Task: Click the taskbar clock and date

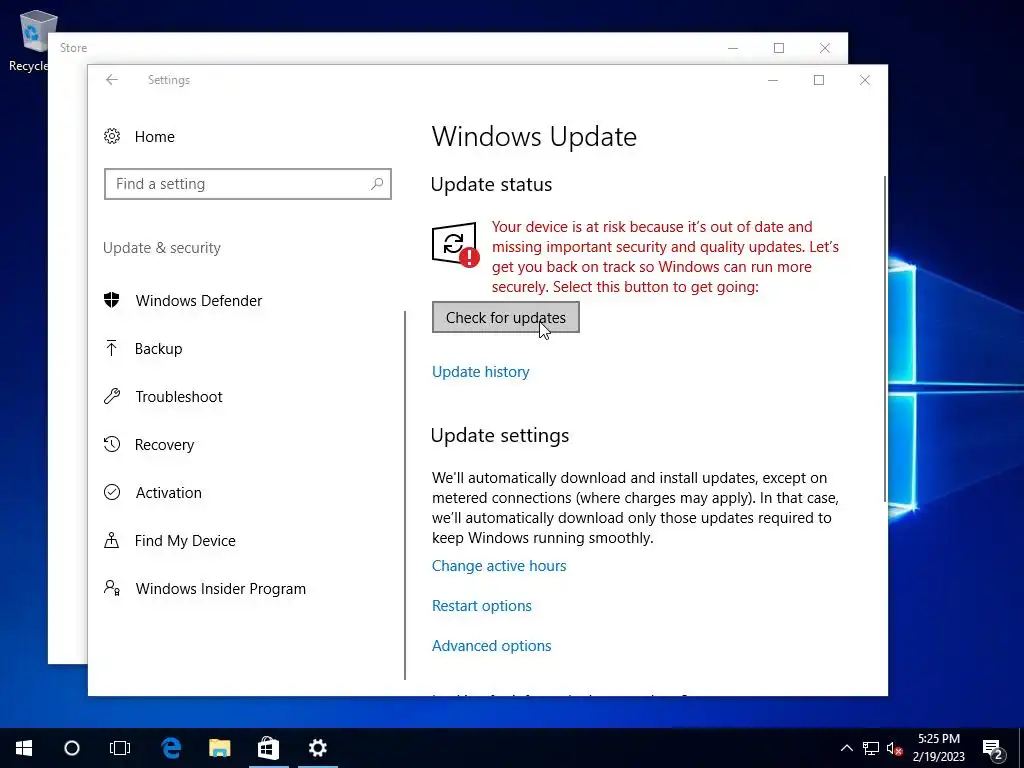Action: pos(938,748)
